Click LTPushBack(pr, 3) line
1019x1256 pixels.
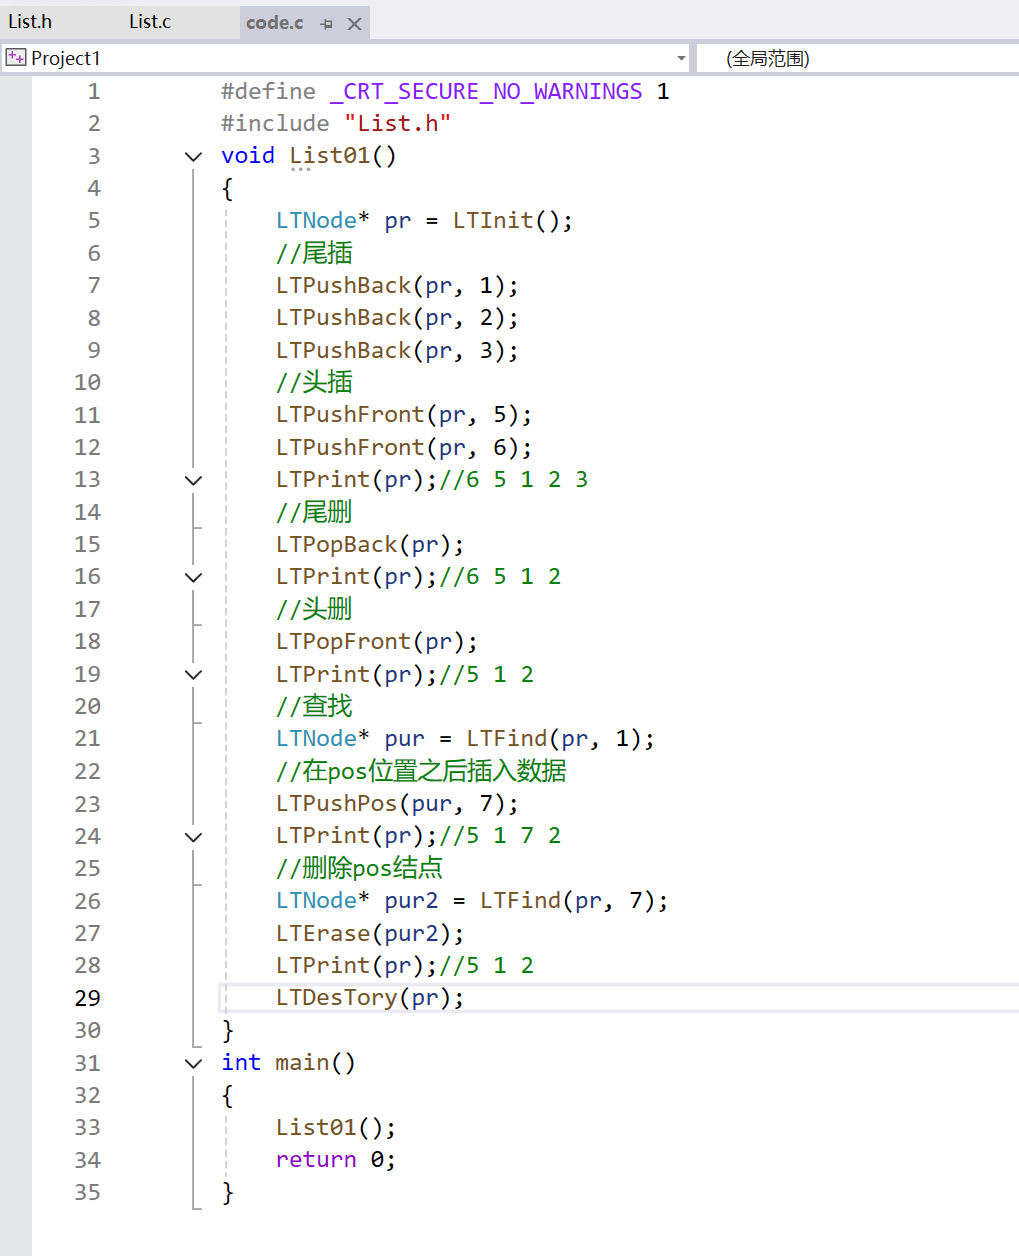coord(397,350)
